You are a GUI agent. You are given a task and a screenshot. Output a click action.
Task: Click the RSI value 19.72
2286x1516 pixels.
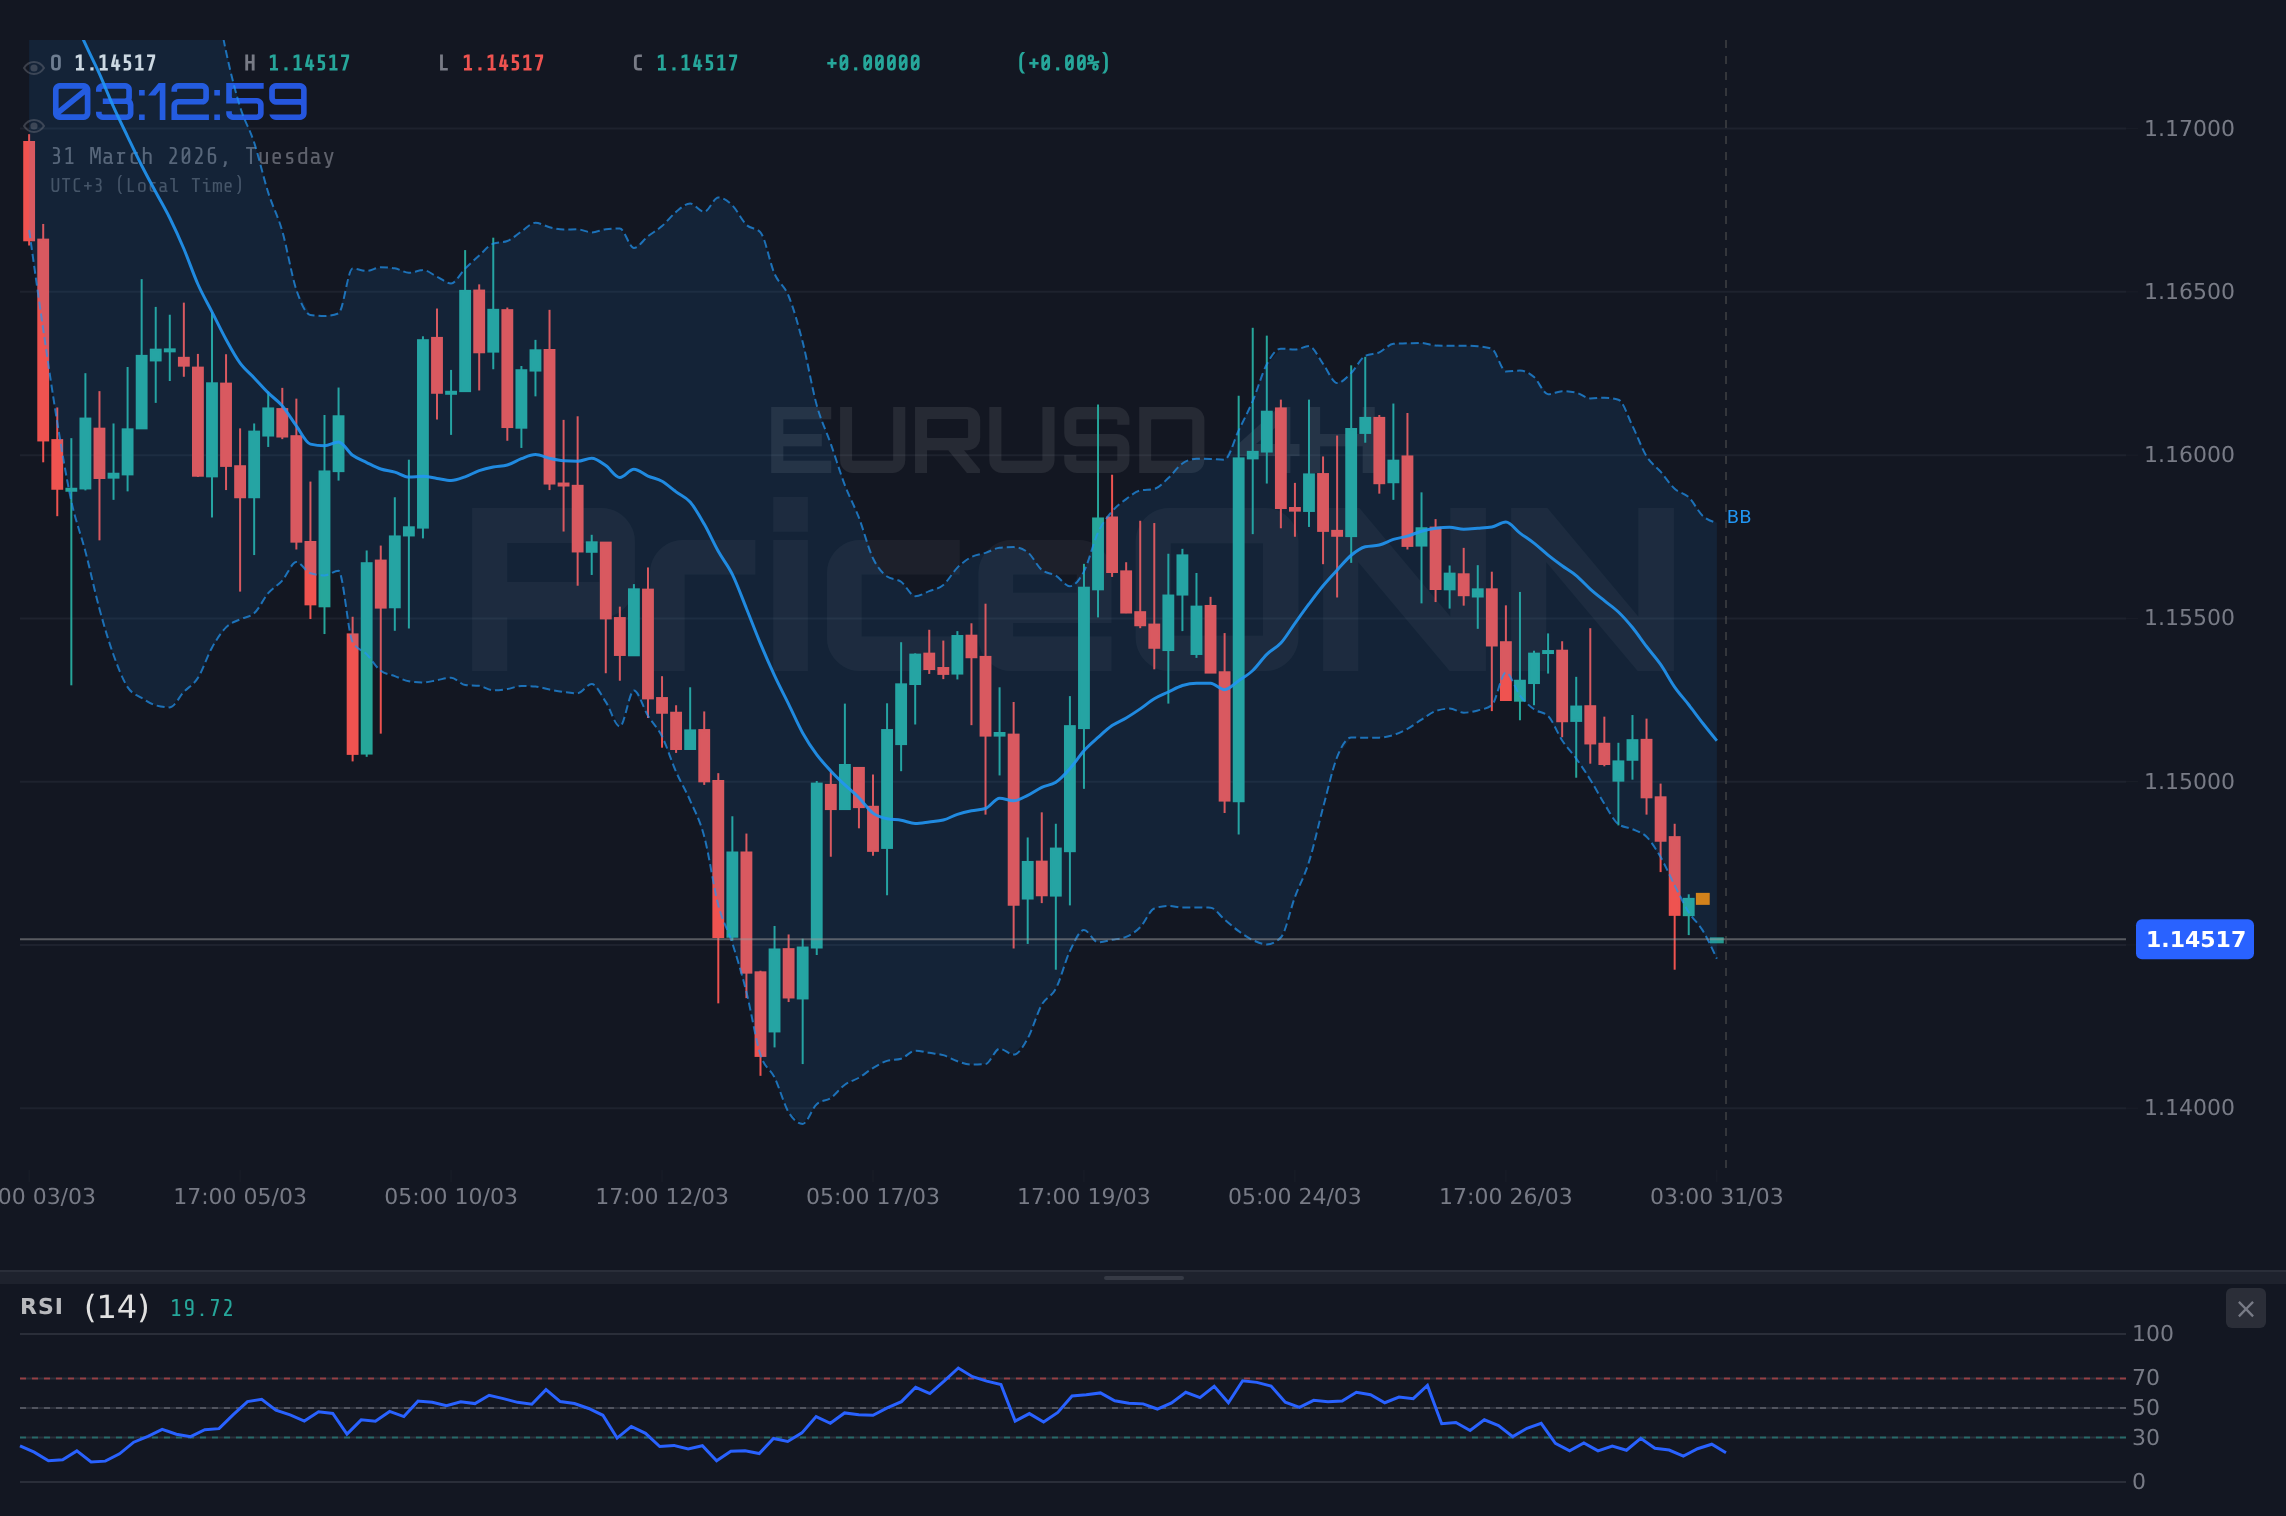coord(200,1307)
